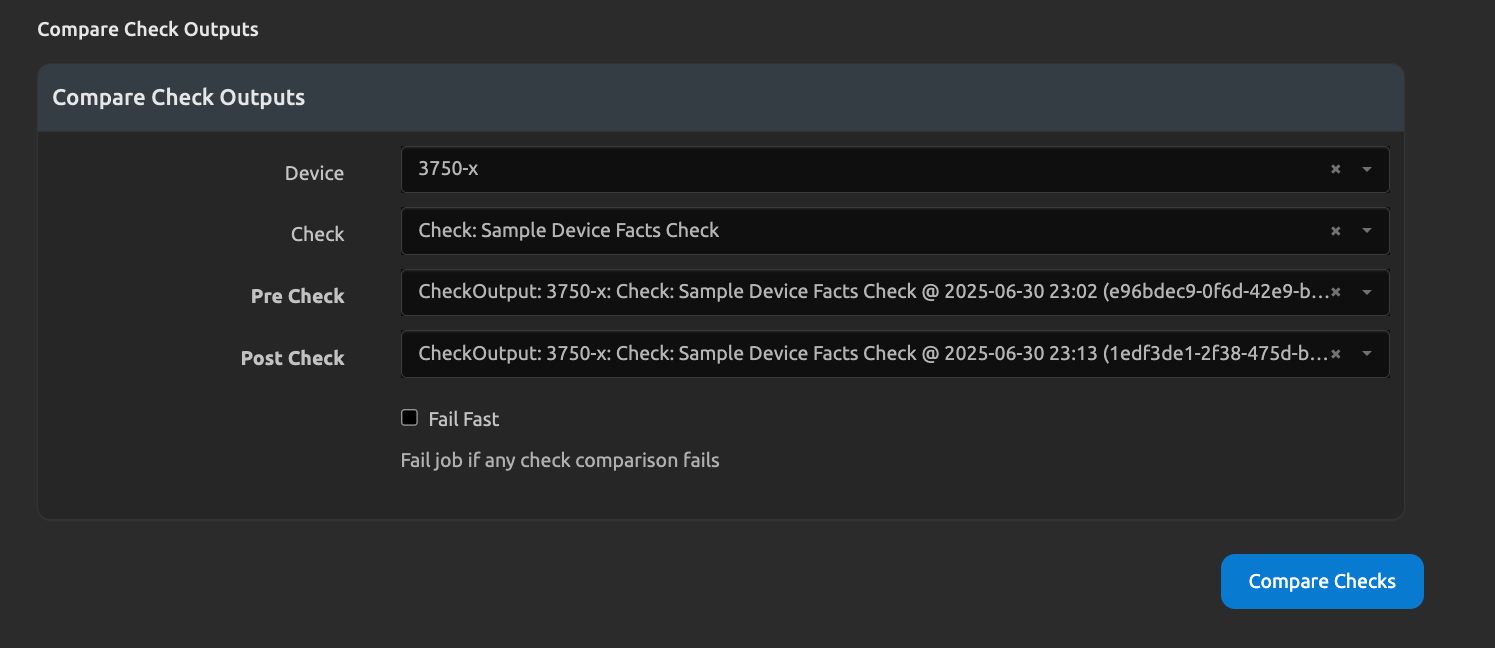Open the Device dropdown arrow

tap(1367, 170)
